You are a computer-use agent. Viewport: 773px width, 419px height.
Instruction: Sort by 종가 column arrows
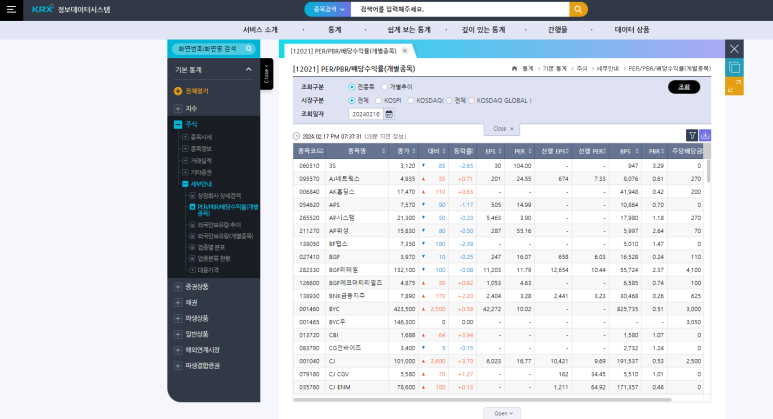(414, 151)
